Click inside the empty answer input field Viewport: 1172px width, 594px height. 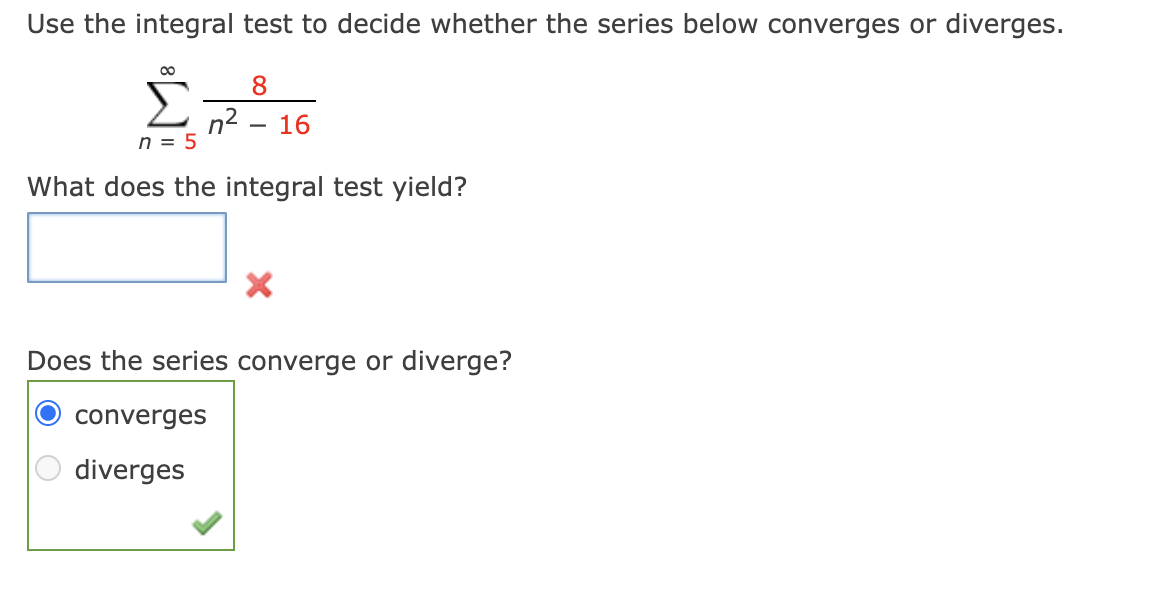(x=127, y=247)
